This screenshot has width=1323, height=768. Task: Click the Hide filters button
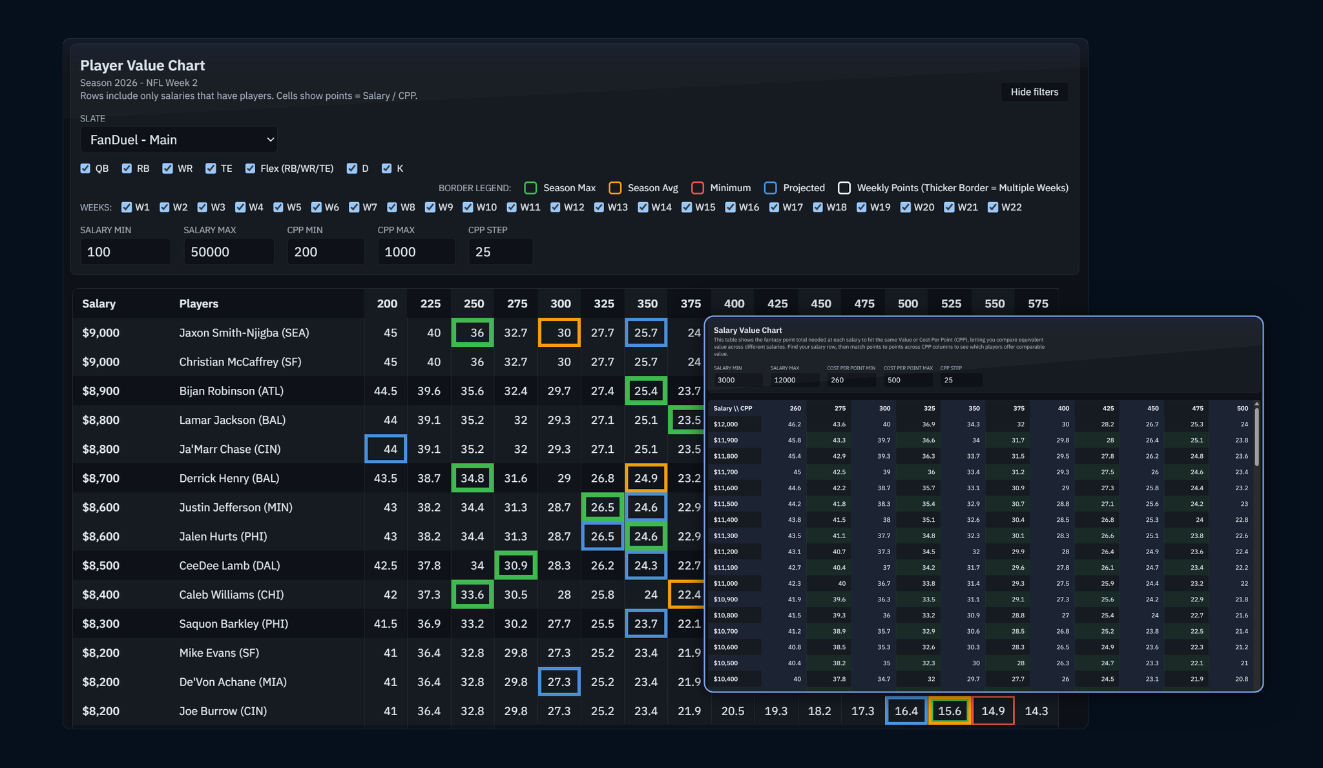[1034, 92]
